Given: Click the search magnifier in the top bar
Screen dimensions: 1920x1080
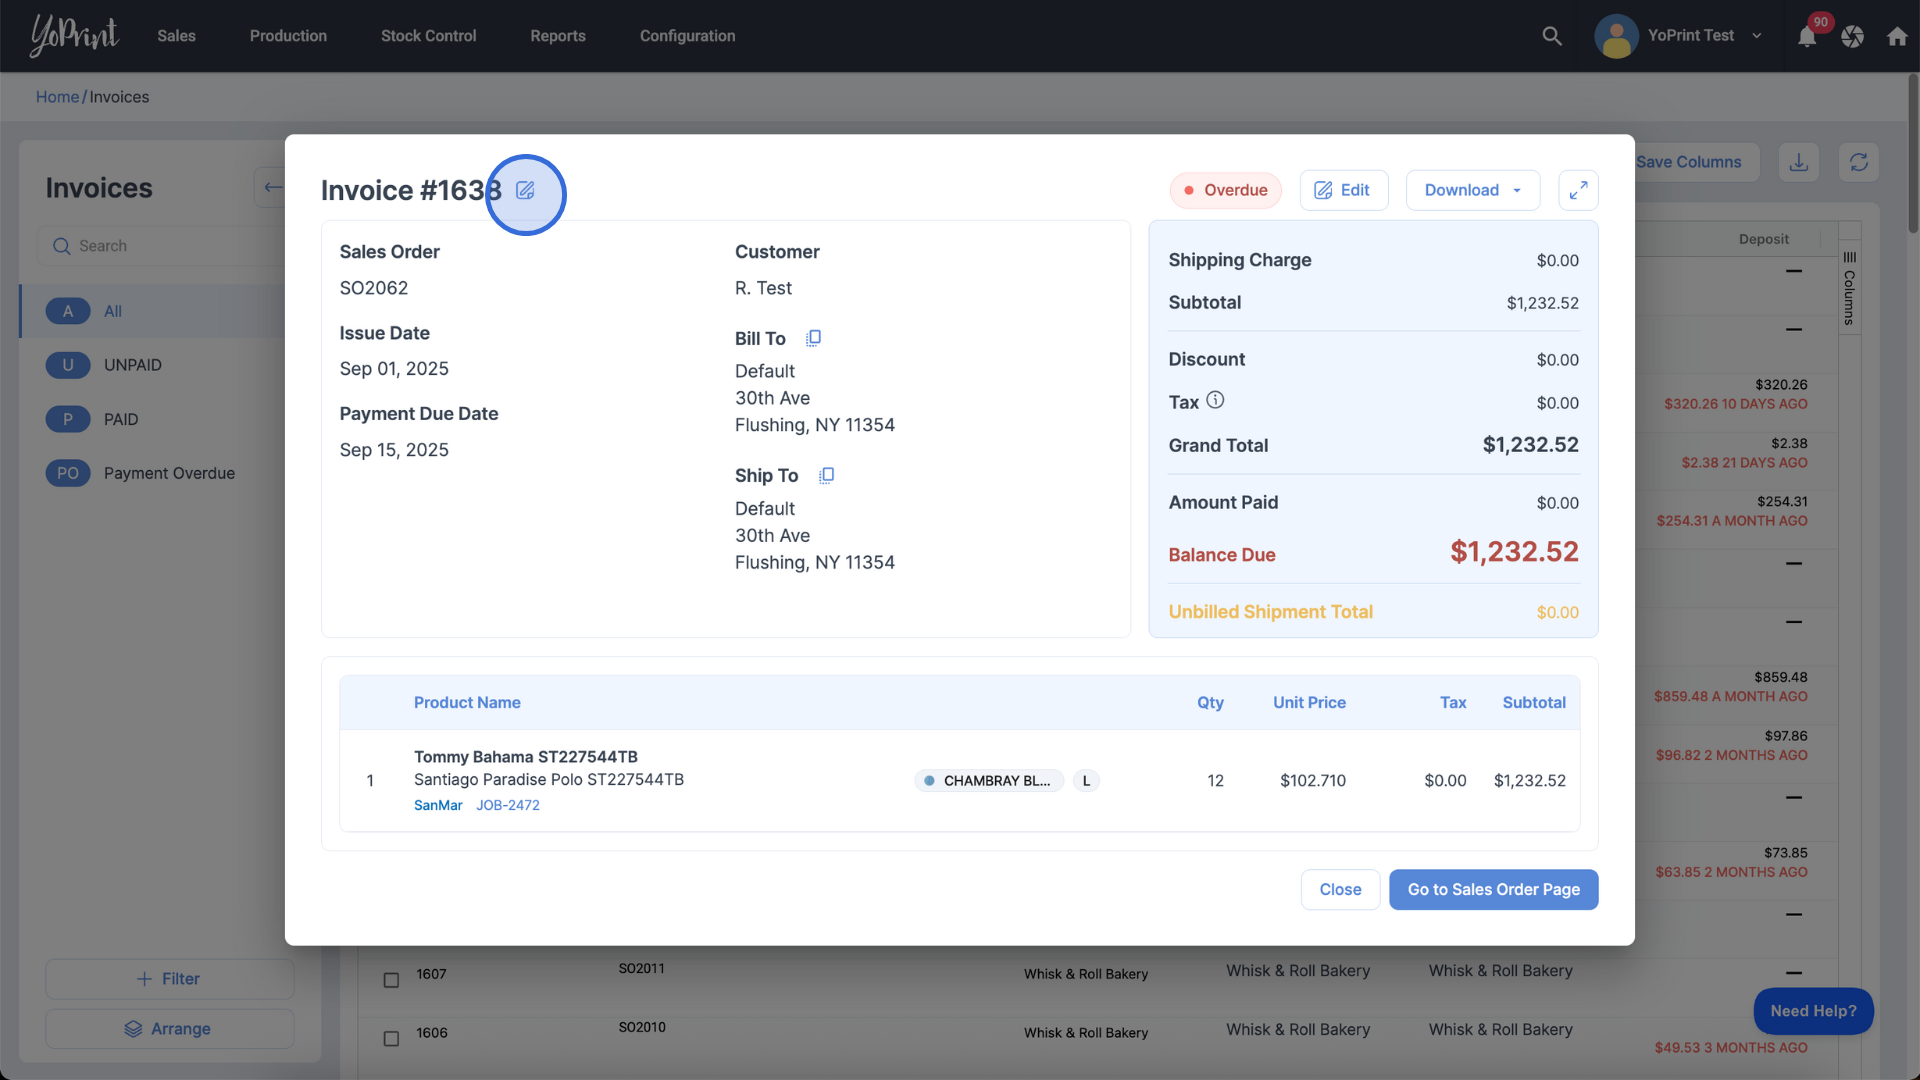Looking at the screenshot, I should tap(1552, 36).
